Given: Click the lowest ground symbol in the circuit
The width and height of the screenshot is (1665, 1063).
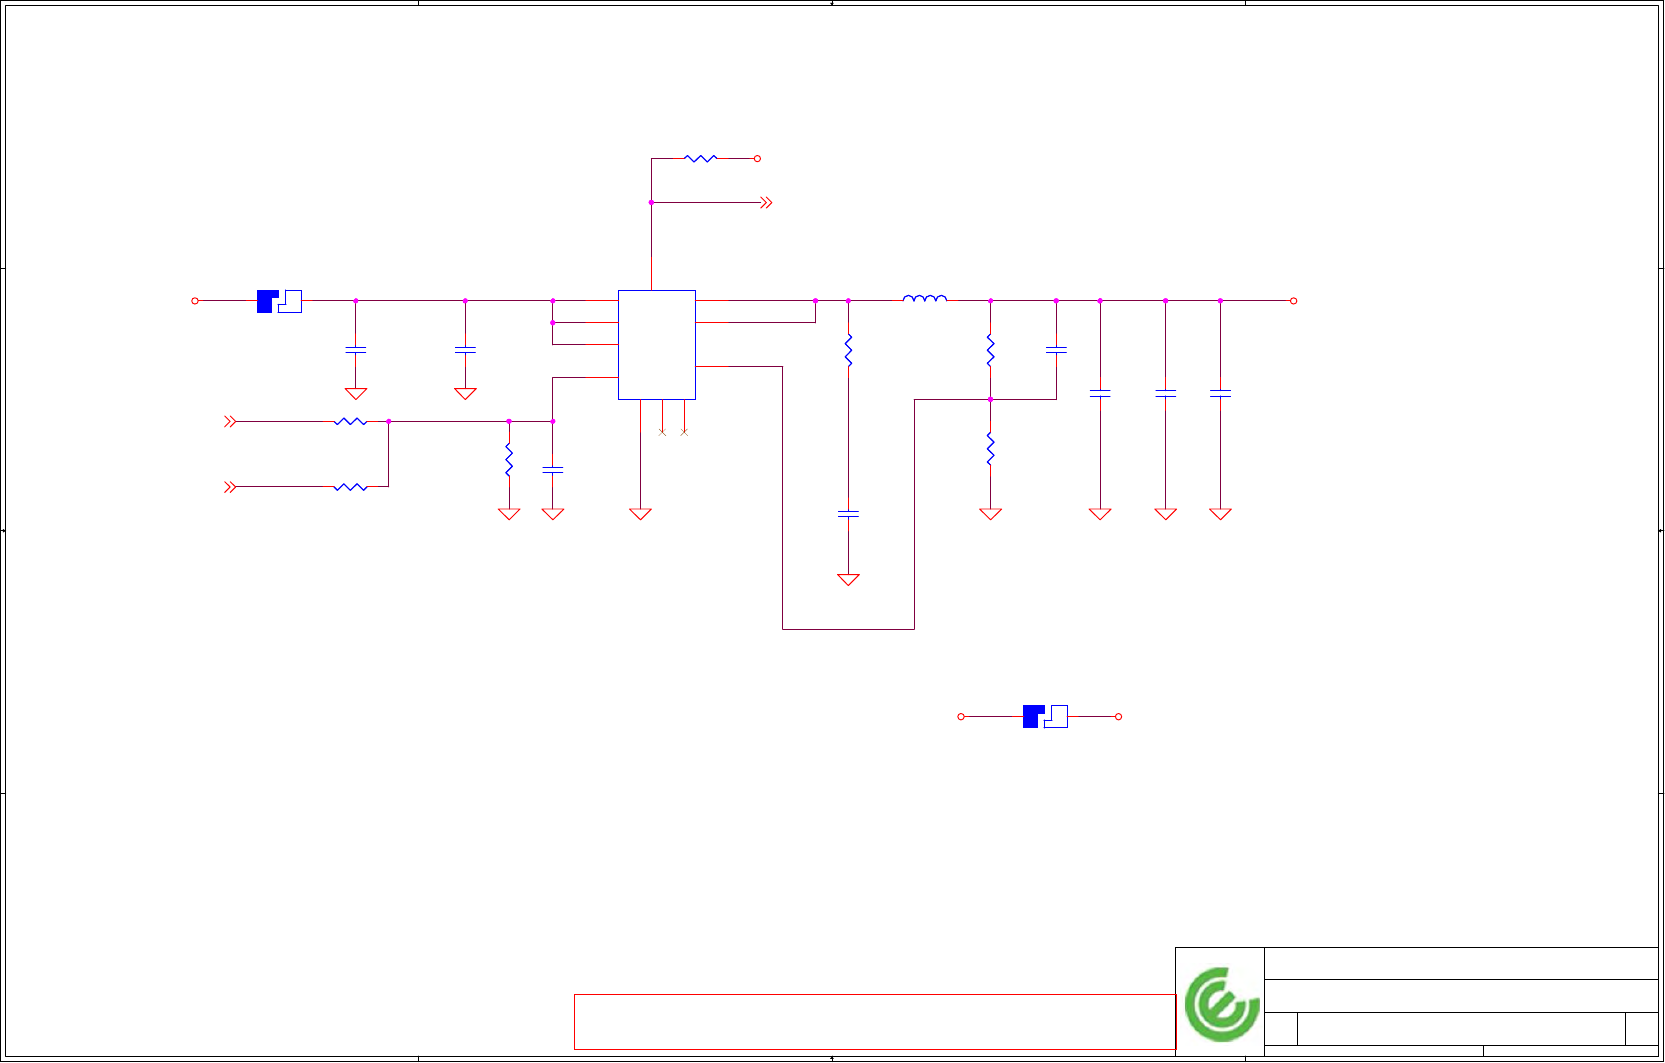Looking at the screenshot, I should (848, 580).
